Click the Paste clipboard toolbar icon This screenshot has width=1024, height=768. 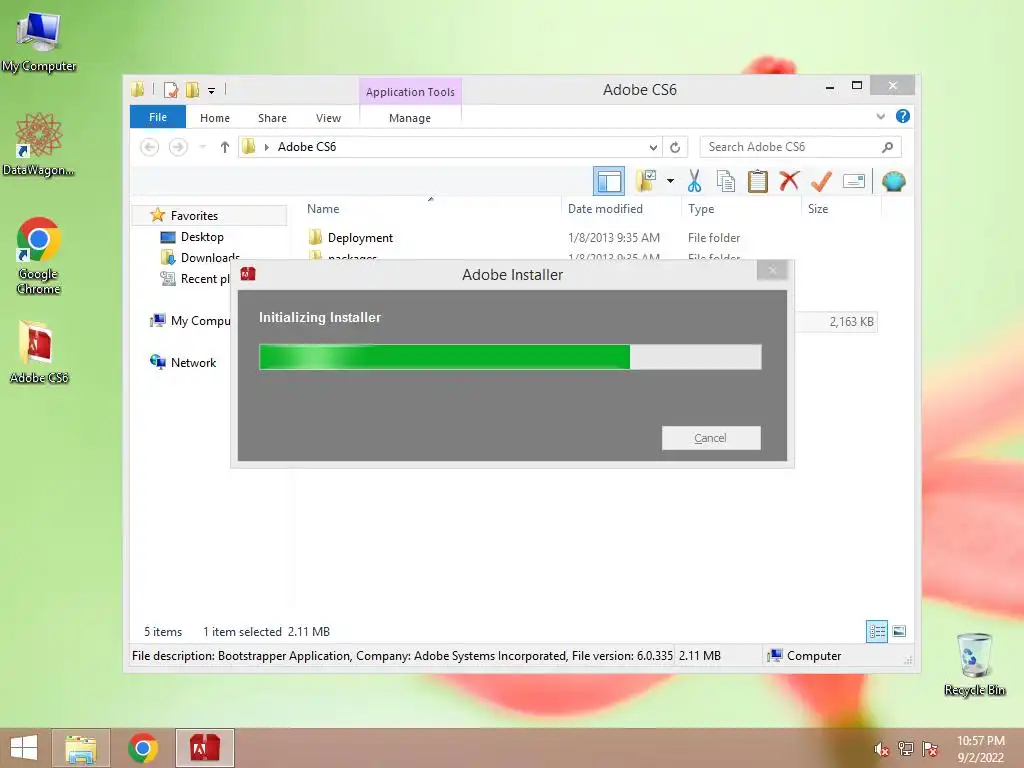(758, 181)
